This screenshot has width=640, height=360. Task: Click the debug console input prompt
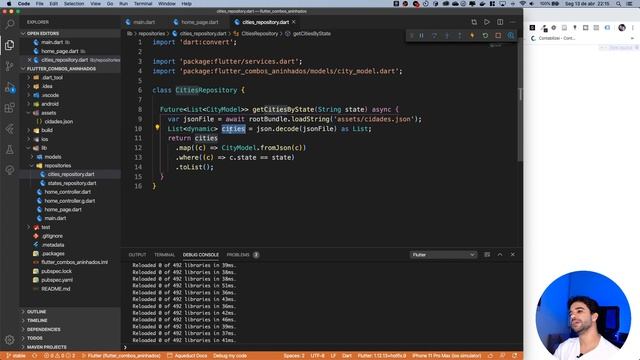click(x=322, y=347)
